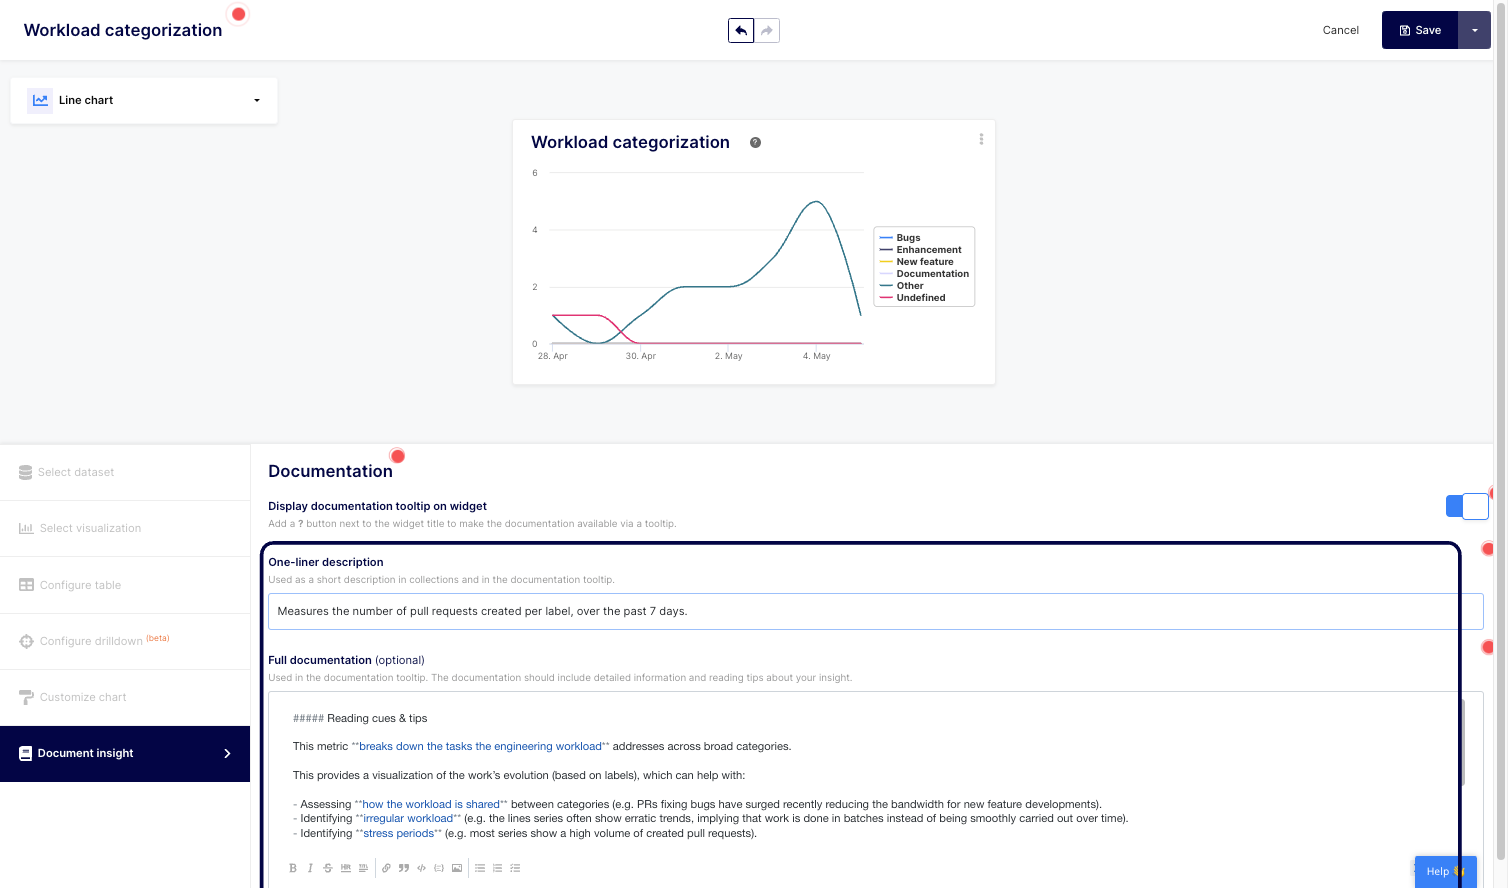Viewport: 1508px width, 888px height.
Task: Switch to the Select dataset section
Action: [x=75, y=472]
